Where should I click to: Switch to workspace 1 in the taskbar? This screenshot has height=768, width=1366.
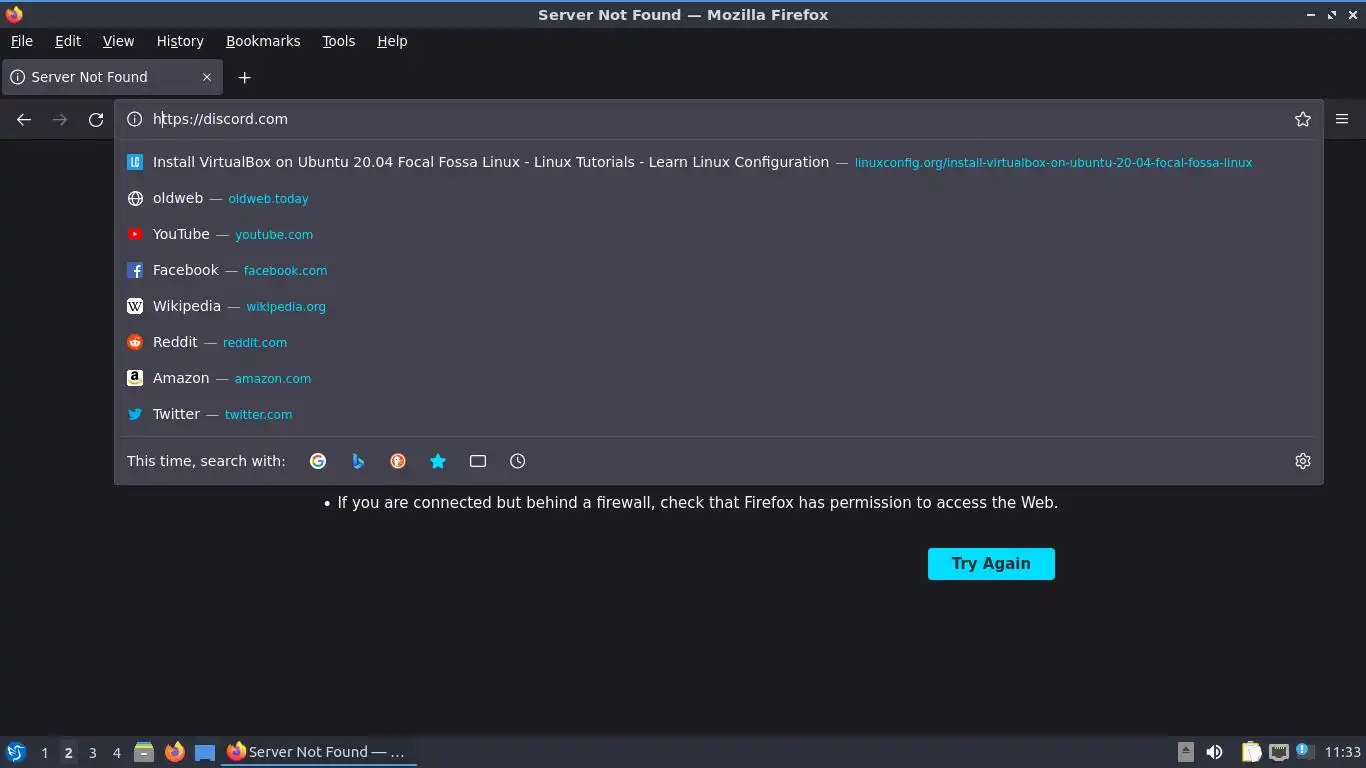pos(44,752)
